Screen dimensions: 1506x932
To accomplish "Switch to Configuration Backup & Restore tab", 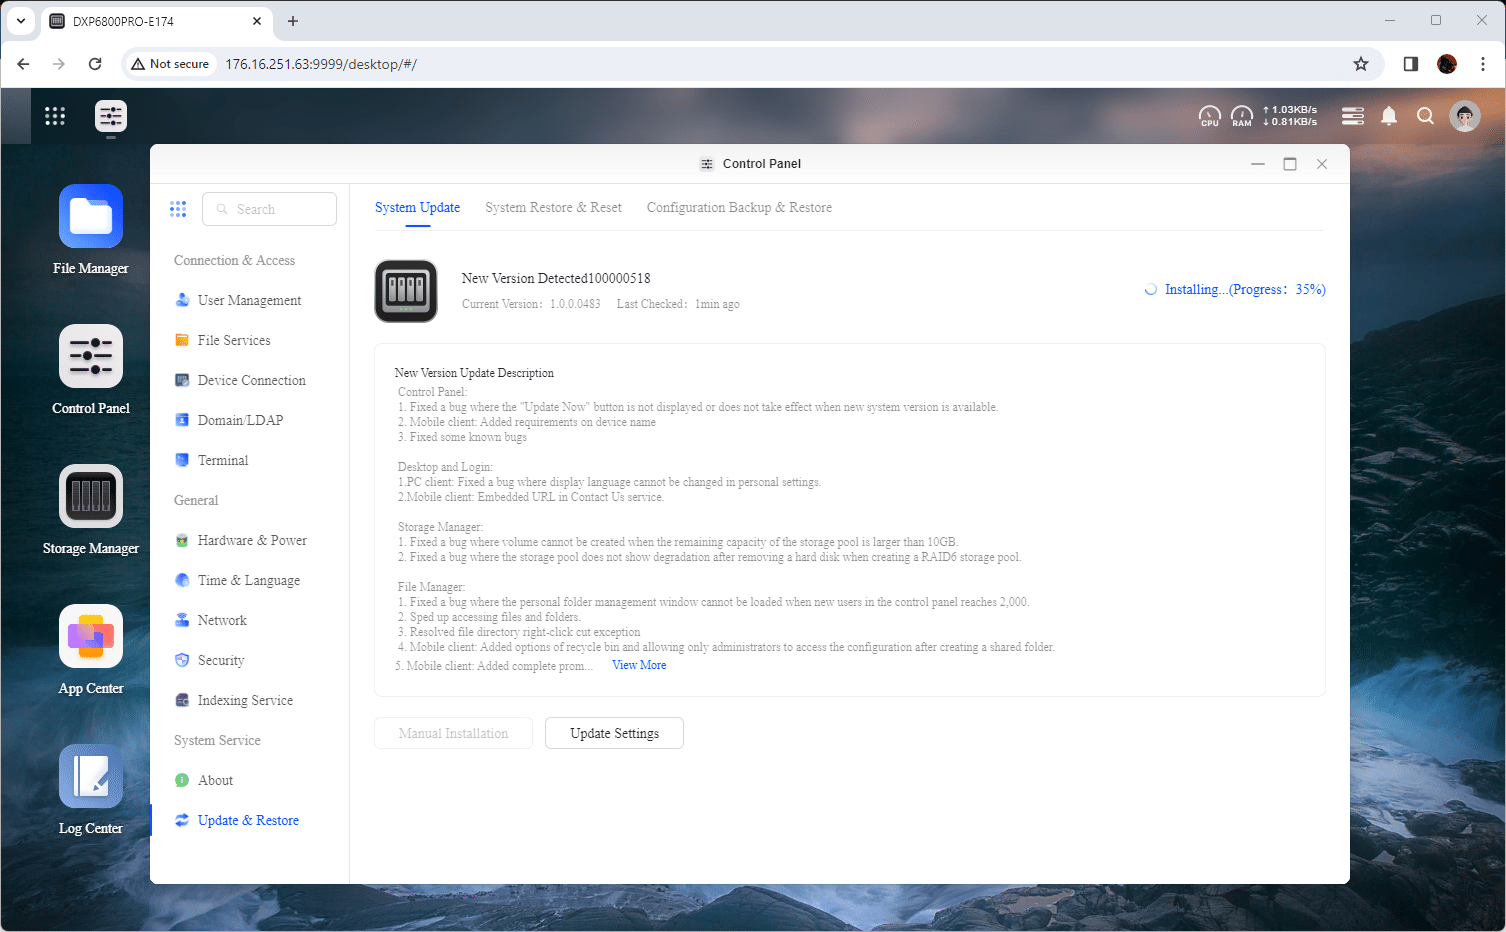I will (739, 207).
